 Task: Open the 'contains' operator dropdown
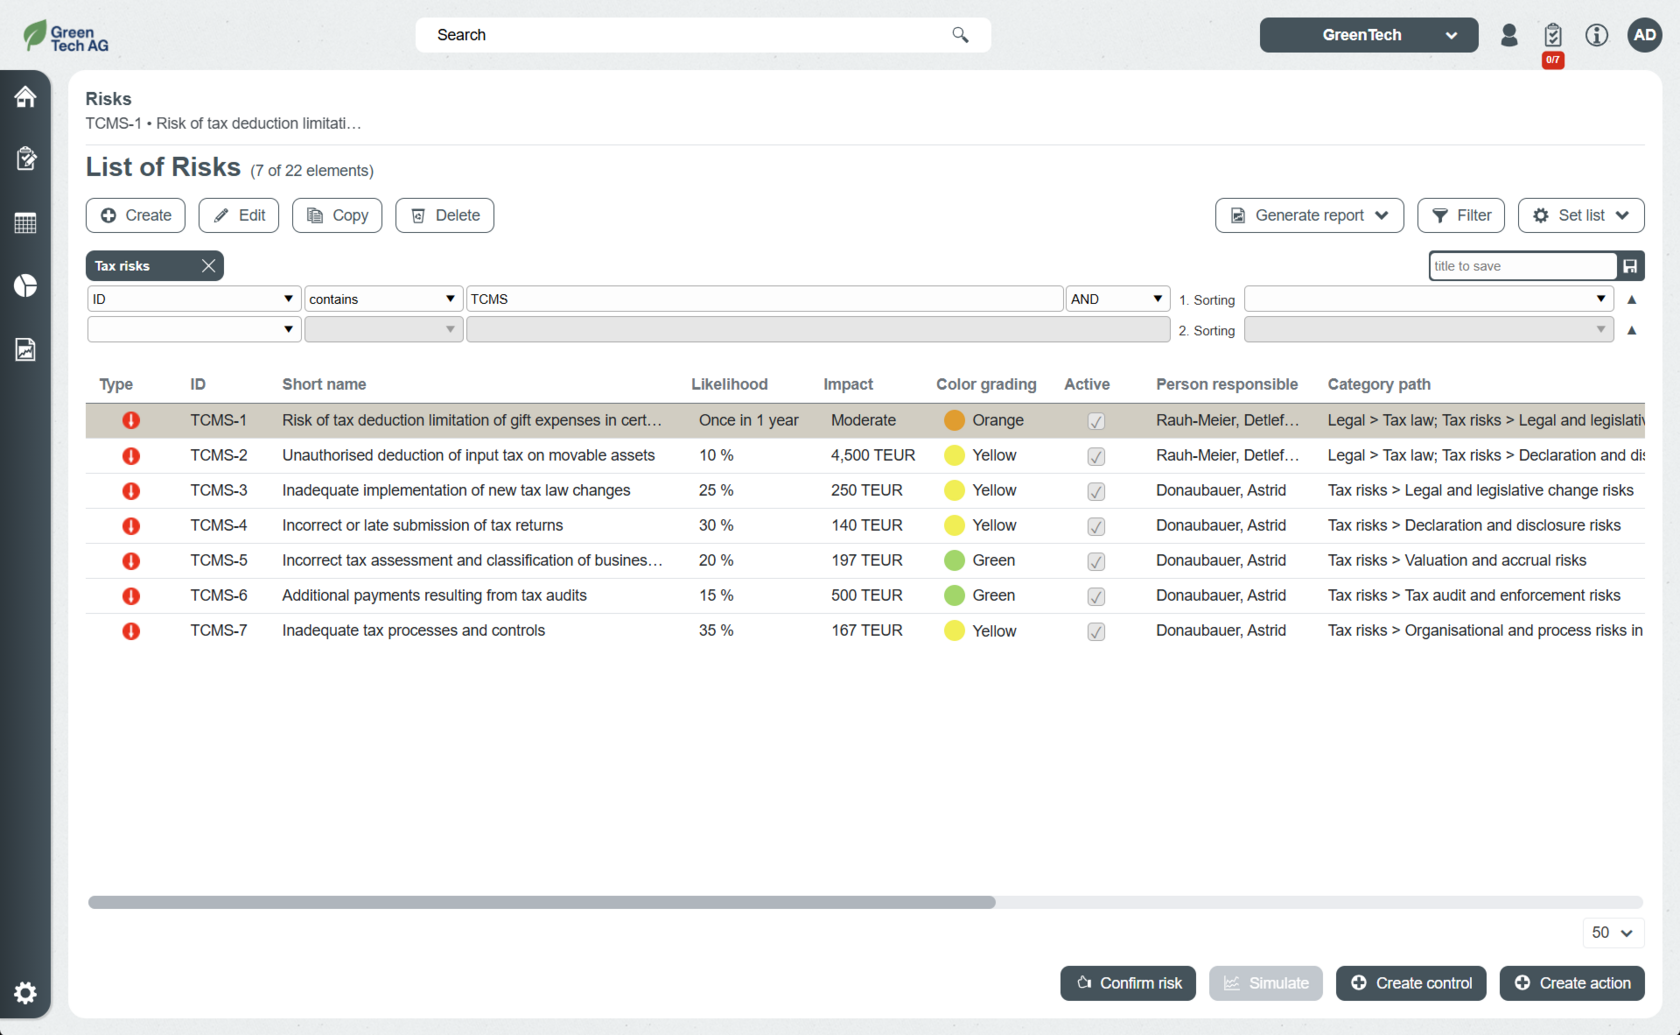click(382, 299)
